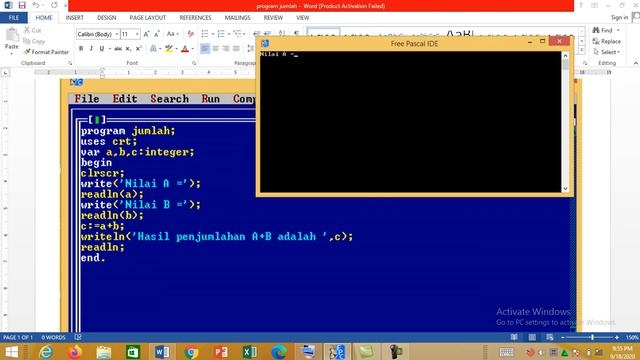The width and height of the screenshot is (640, 360).
Task: Click the tab selector at the ruler's left end
Action: [x=5, y=73]
